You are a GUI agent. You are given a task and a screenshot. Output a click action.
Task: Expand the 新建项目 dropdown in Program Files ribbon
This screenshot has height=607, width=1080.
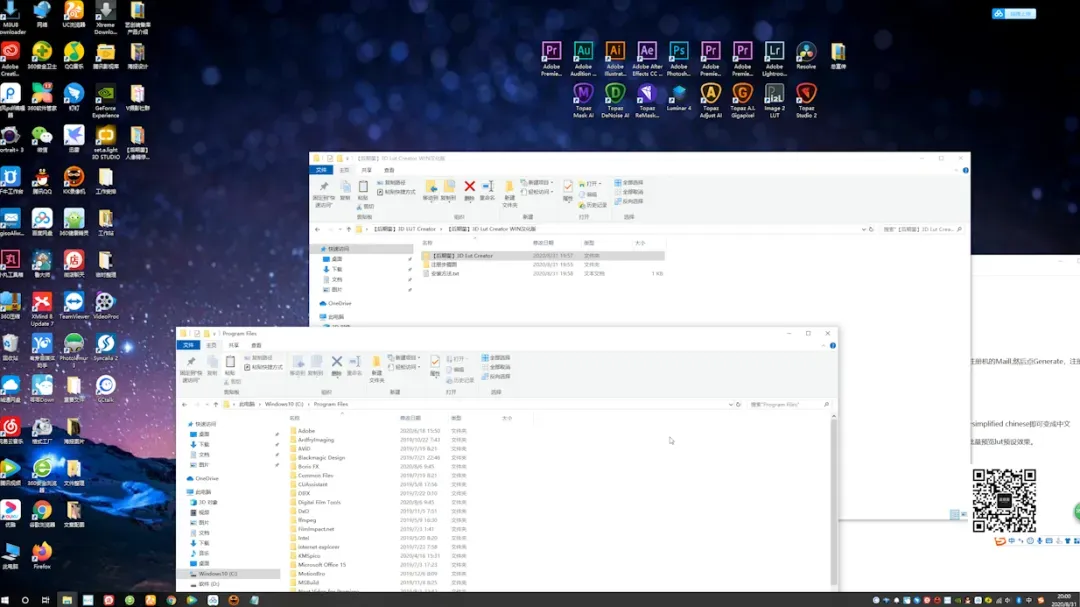[407, 357]
